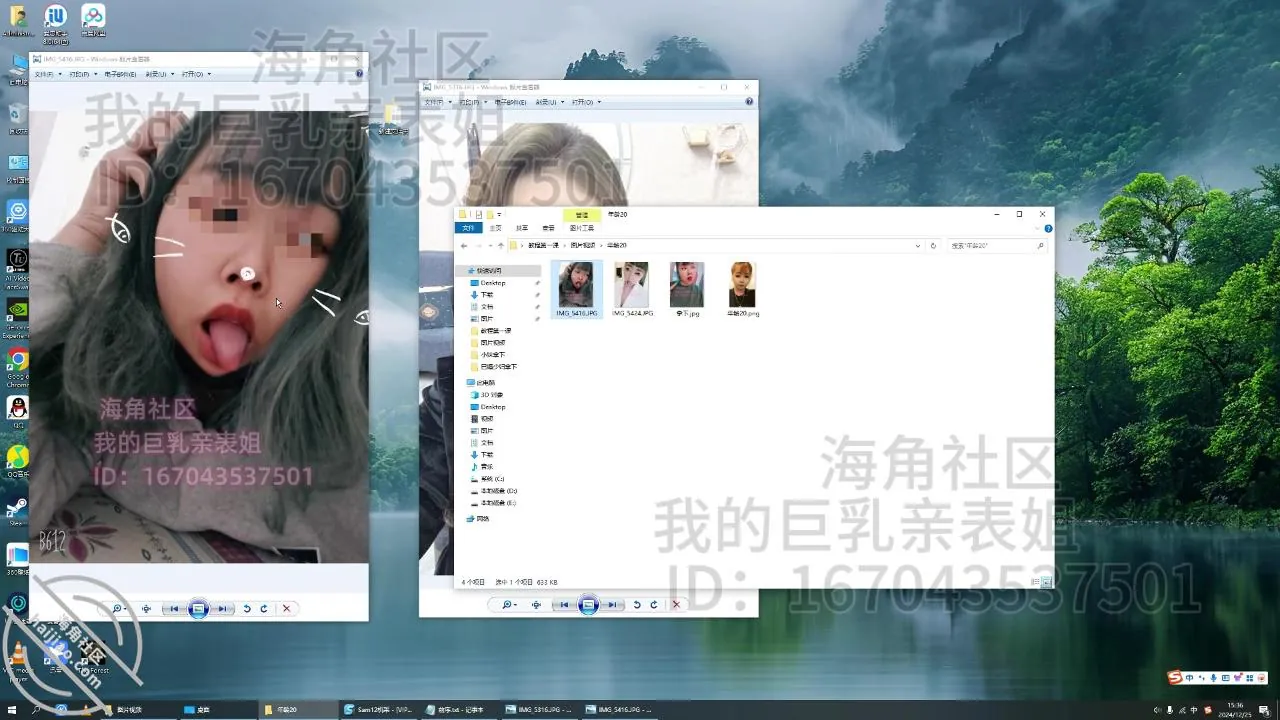Viewport: 1280px width, 720px height.
Task: Go to next photo in IMG_5416 viewer
Action: click(x=222, y=608)
